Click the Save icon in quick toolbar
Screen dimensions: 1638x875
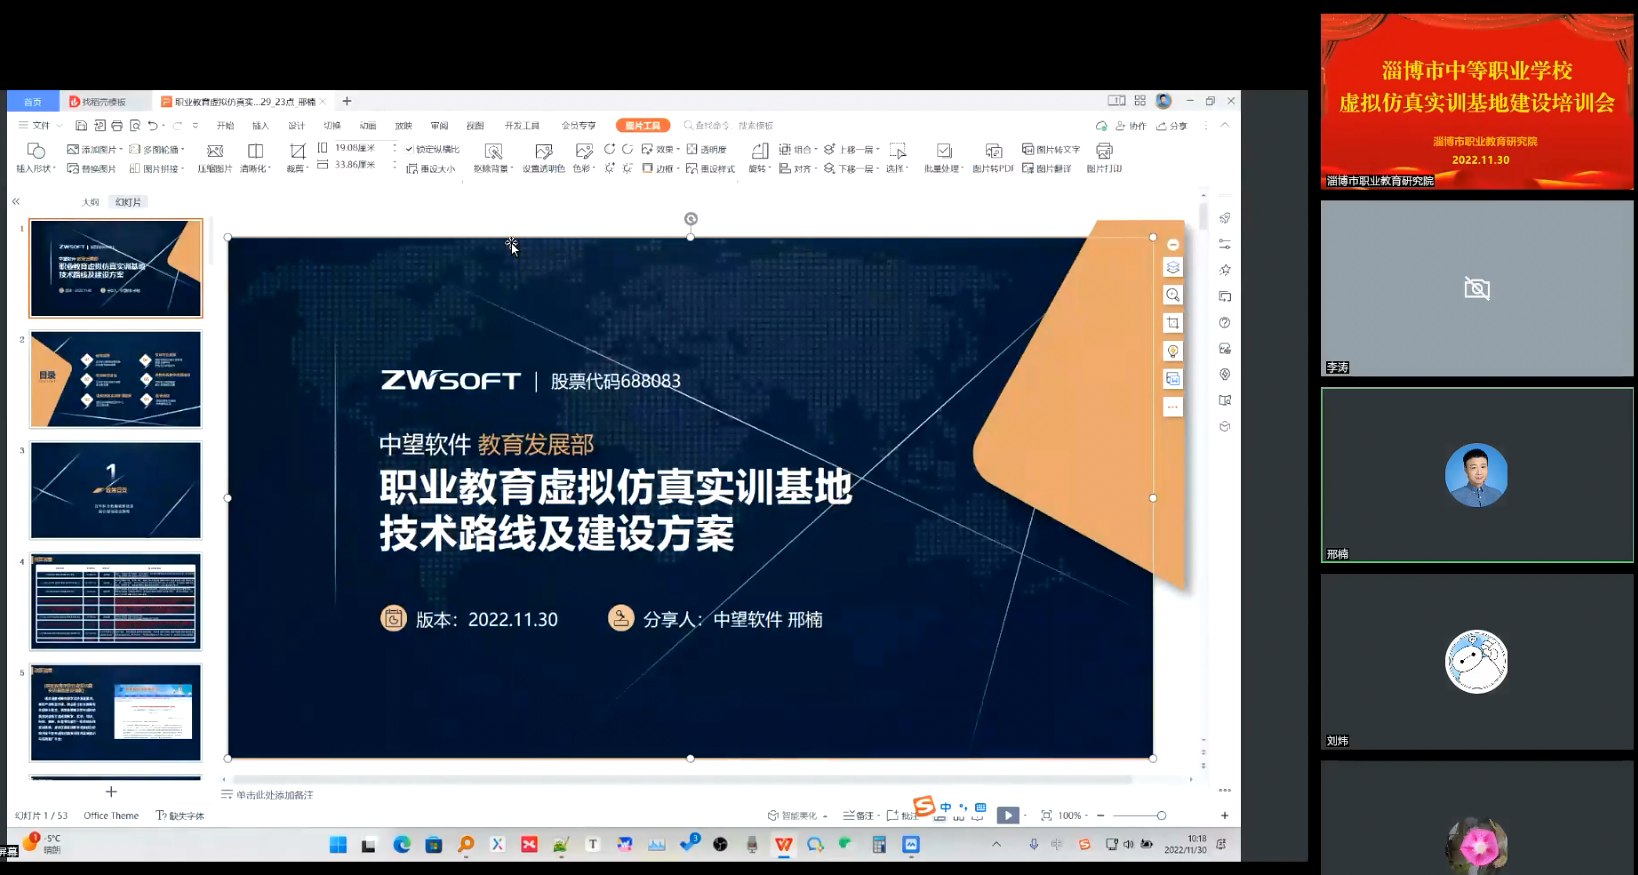[x=81, y=125]
